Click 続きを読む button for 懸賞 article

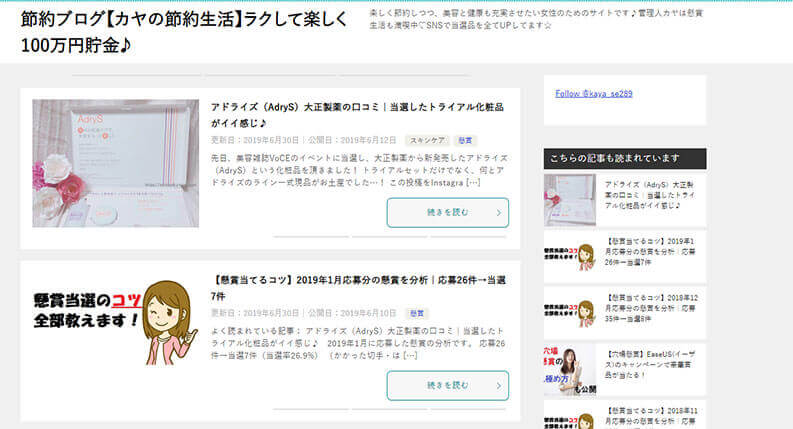(x=448, y=385)
